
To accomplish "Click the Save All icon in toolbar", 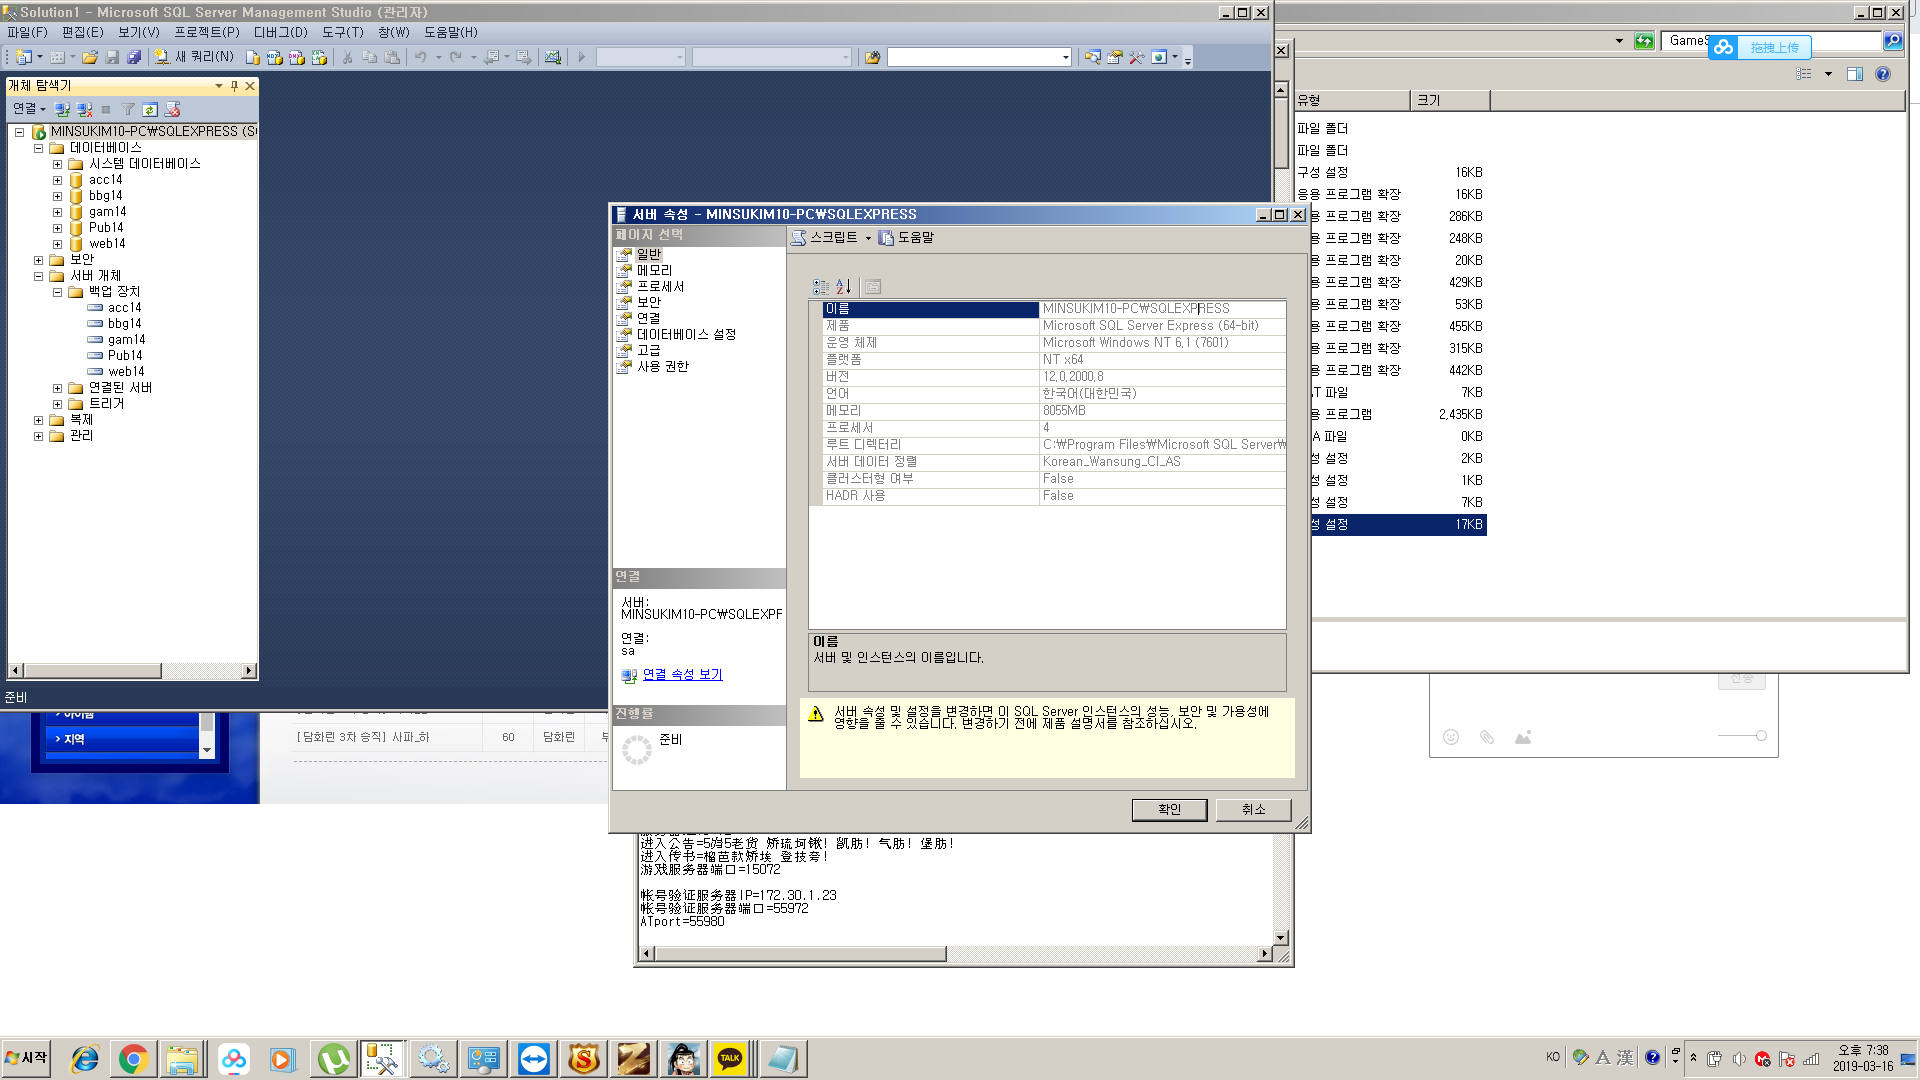I will click(134, 57).
